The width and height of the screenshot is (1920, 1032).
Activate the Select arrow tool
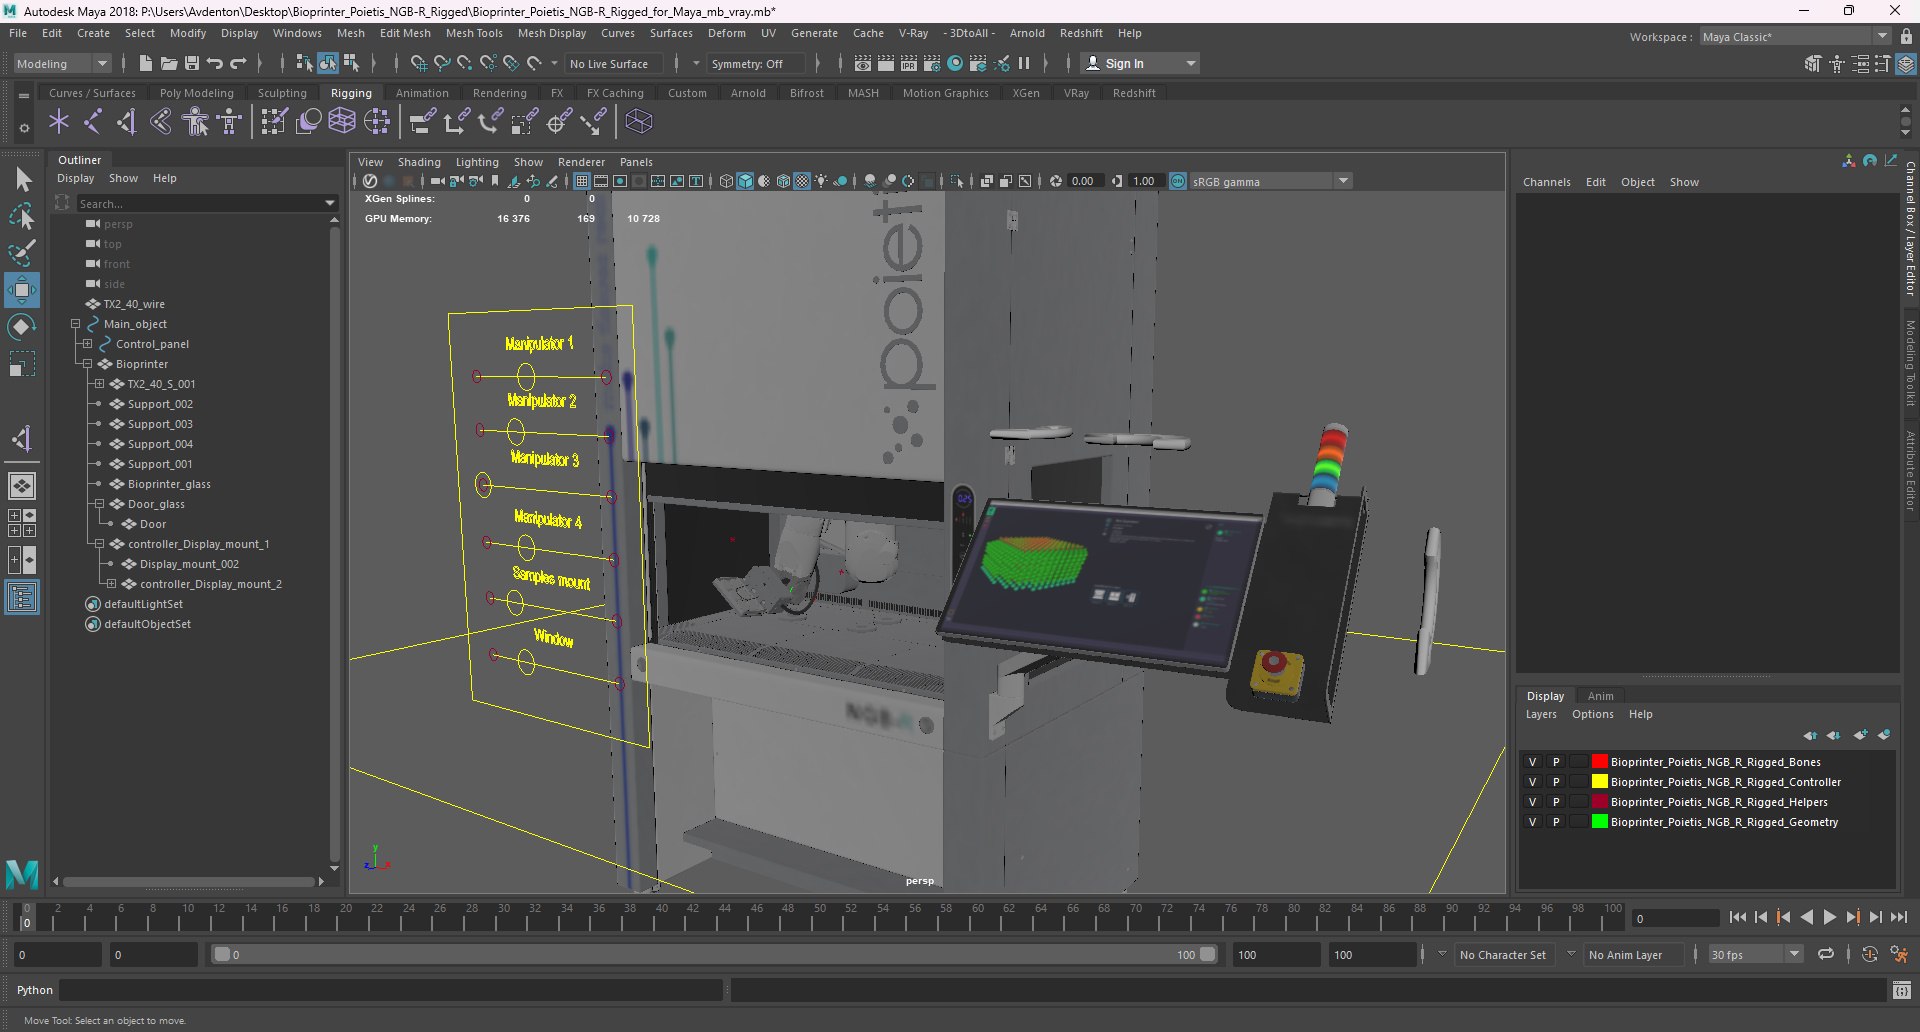click(x=22, y=180)
